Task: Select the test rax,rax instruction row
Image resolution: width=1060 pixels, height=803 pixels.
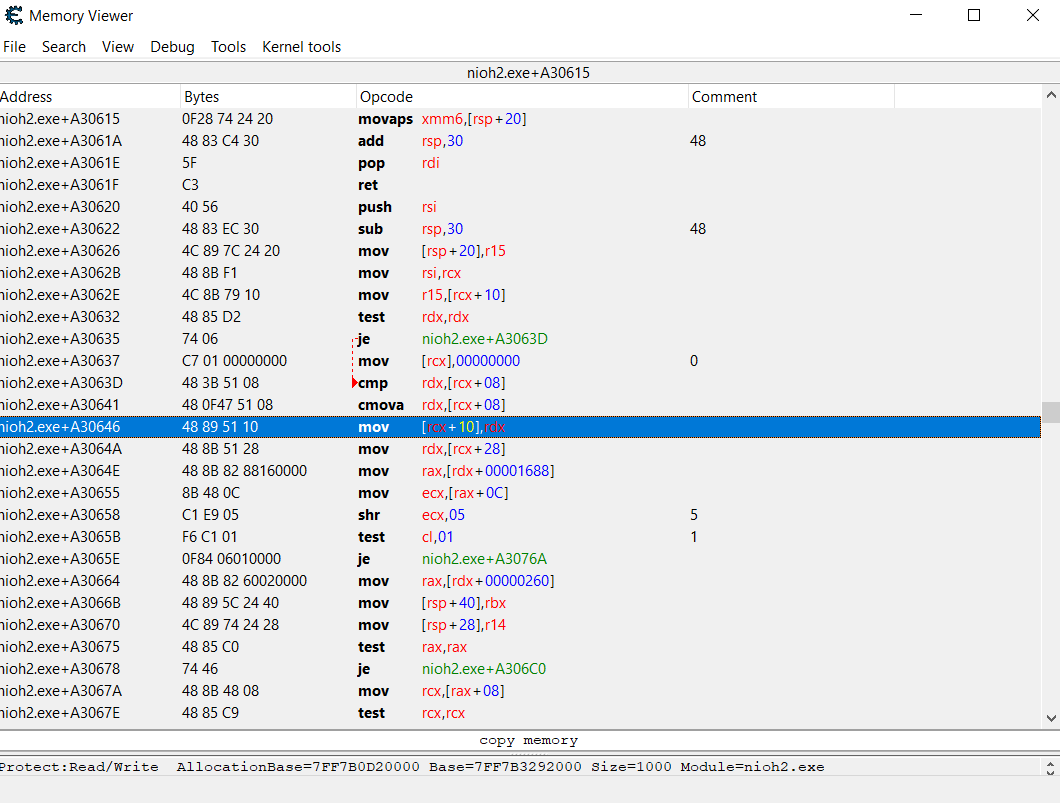Action: pos(521,647)
